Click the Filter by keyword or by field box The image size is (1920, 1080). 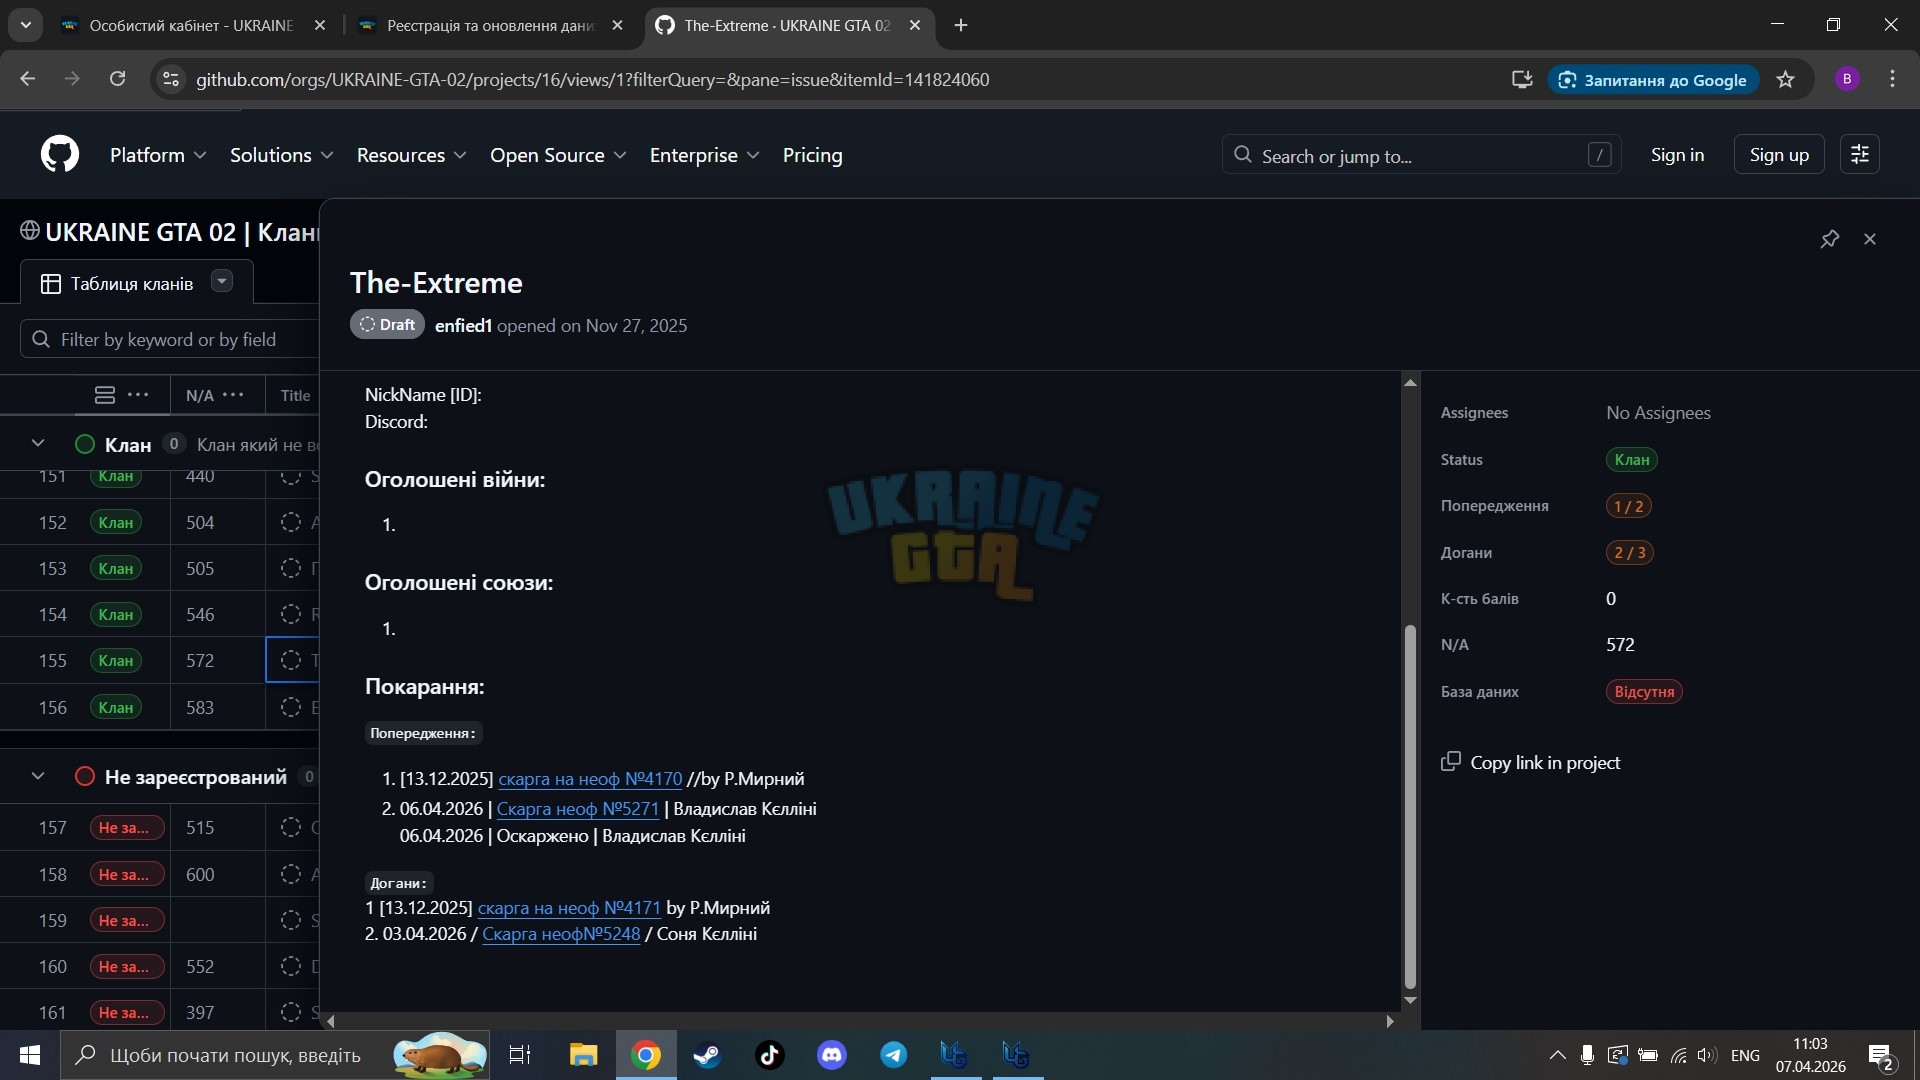[170, 340]
